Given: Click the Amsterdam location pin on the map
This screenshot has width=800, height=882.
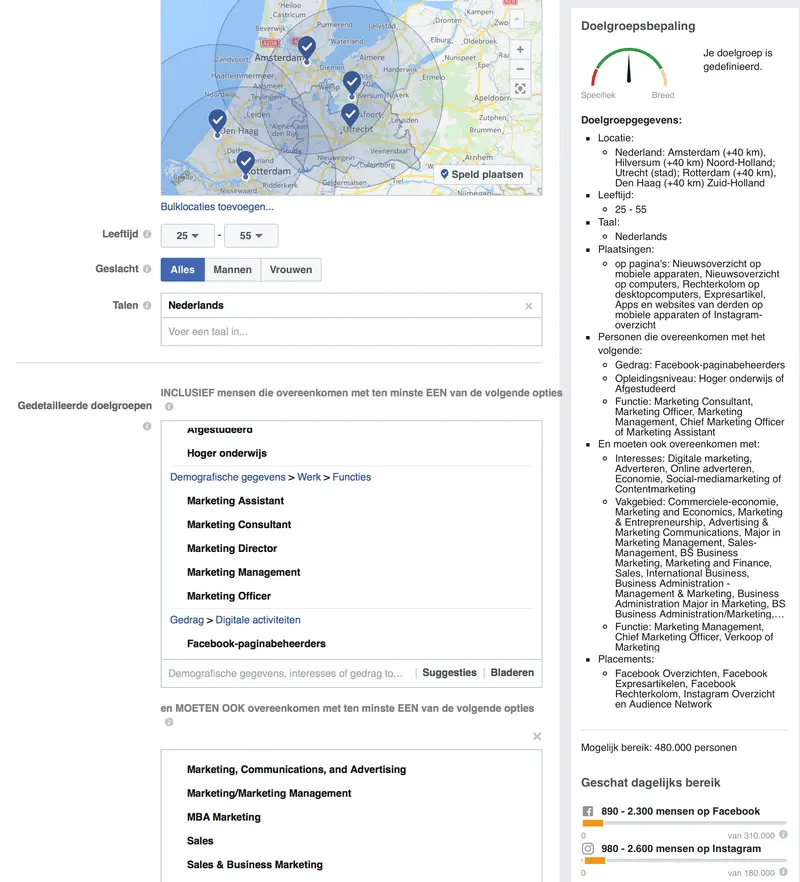Looking at the screenshot, I should pyautogui.click(x=307, y=48).
